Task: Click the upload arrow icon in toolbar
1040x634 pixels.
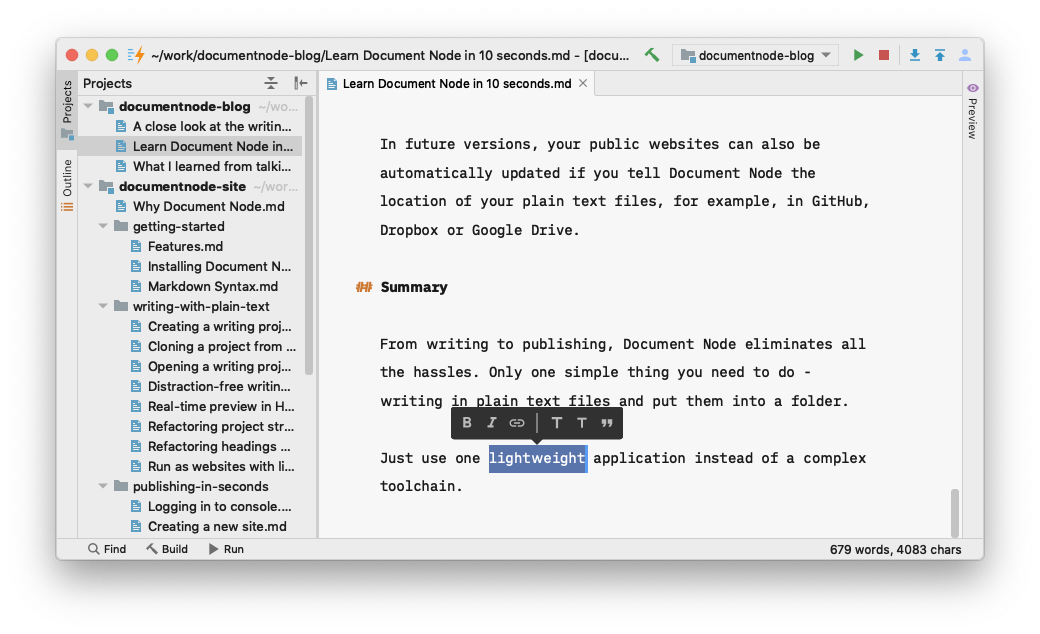Action: tap(940, 55)
